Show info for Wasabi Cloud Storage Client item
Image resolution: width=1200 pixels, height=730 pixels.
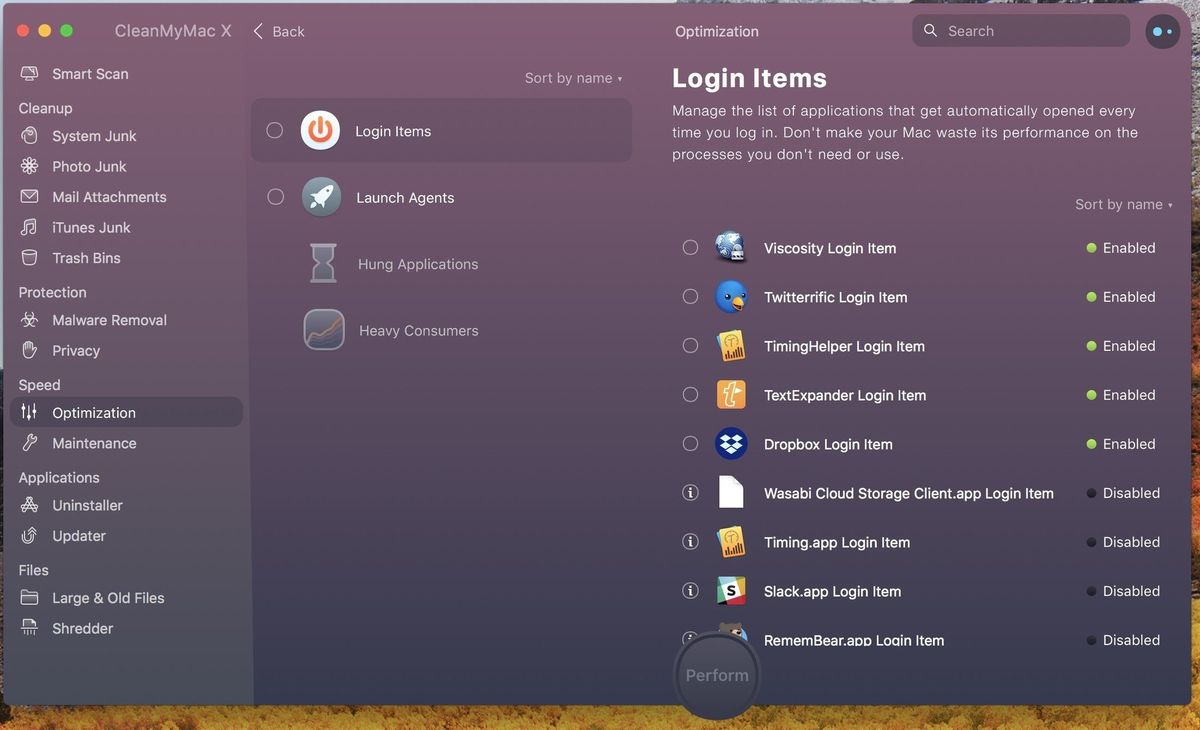690,492
